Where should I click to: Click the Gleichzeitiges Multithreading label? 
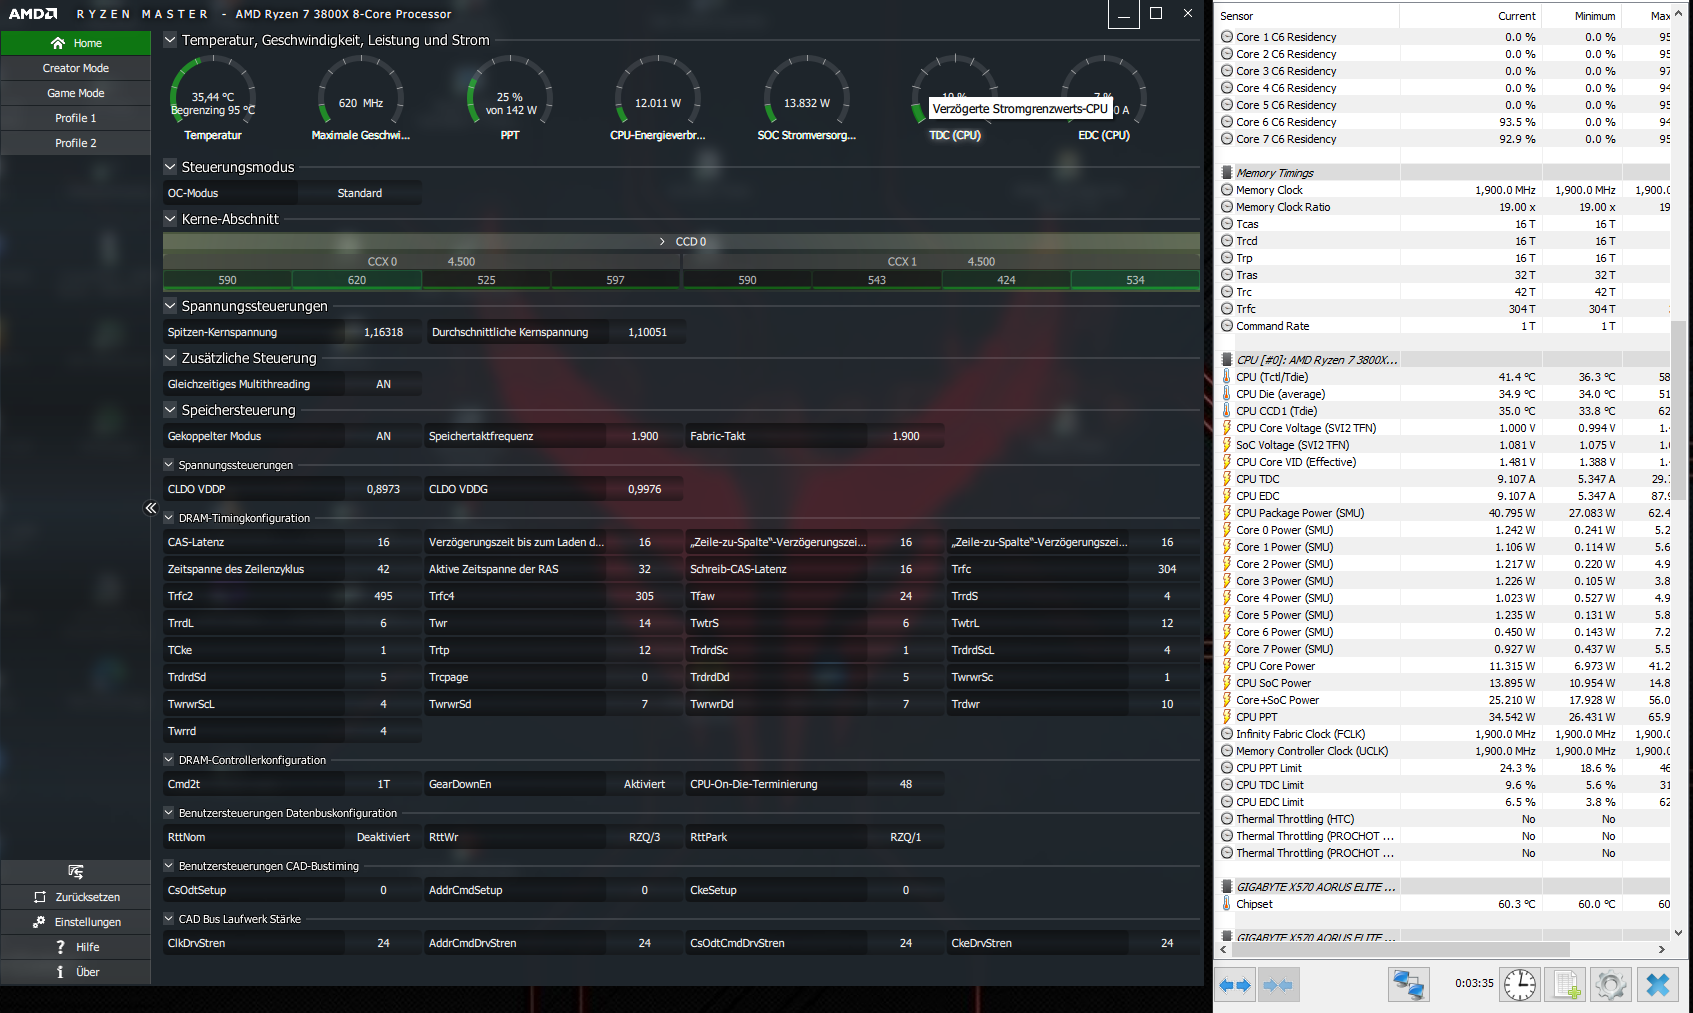click(239, 384)
